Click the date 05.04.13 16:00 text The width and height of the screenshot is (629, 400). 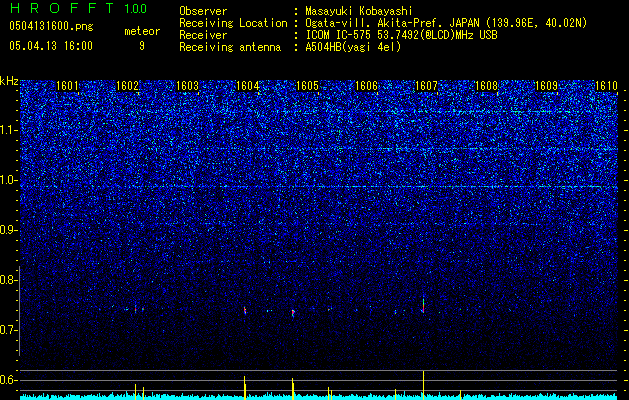click(51, 46)
